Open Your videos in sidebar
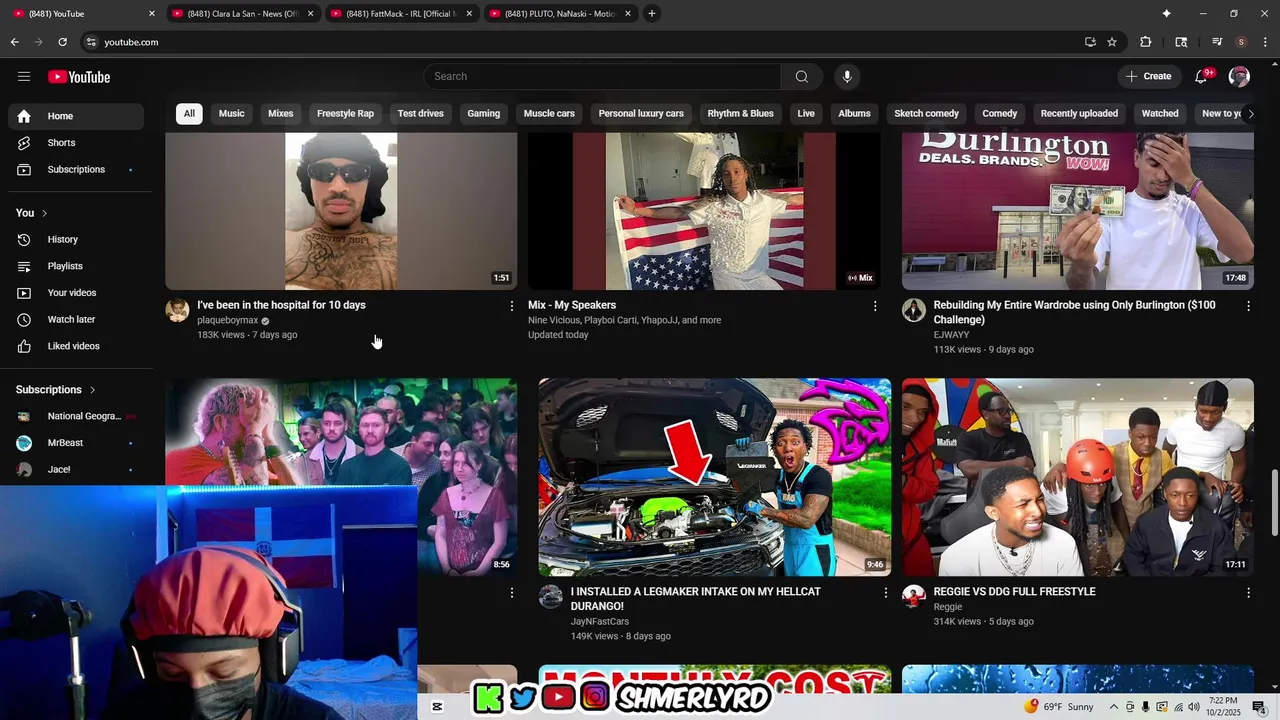 point(76,293)
